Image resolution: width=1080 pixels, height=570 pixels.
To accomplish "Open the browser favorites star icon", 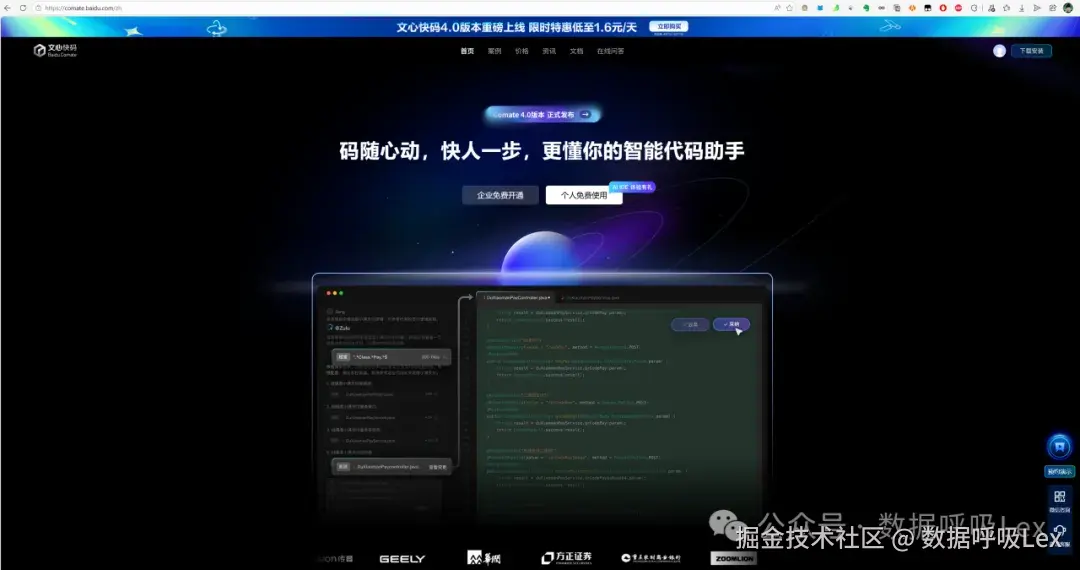I will pyautogui.click(x=1006, y=8).
